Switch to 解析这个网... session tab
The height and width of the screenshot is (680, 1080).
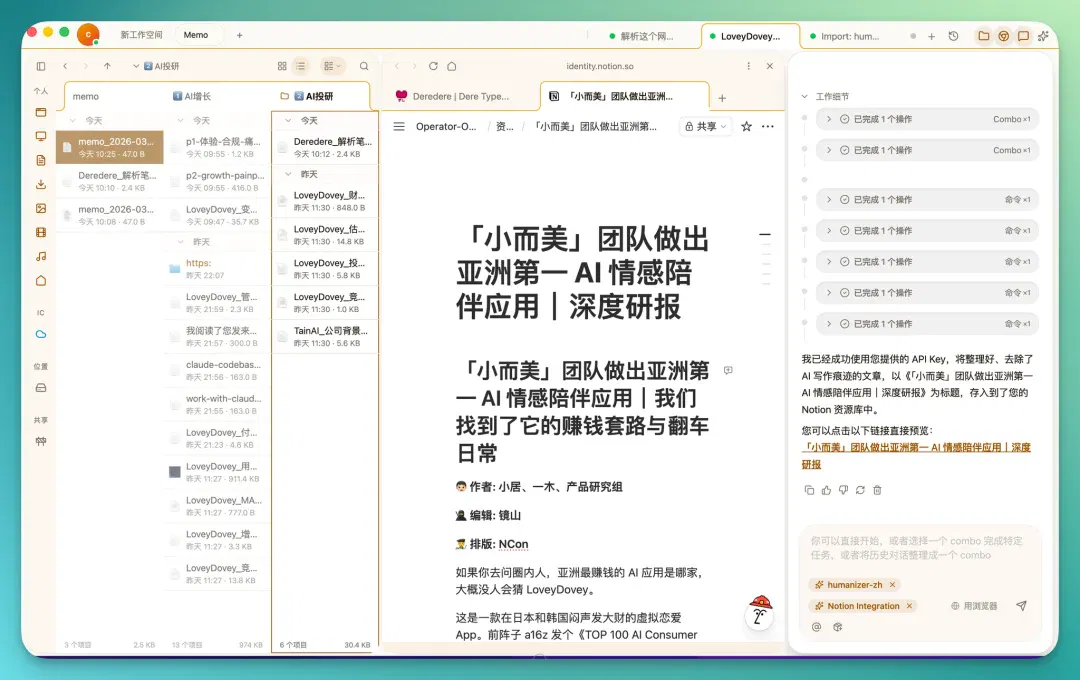tap(641, 37)
